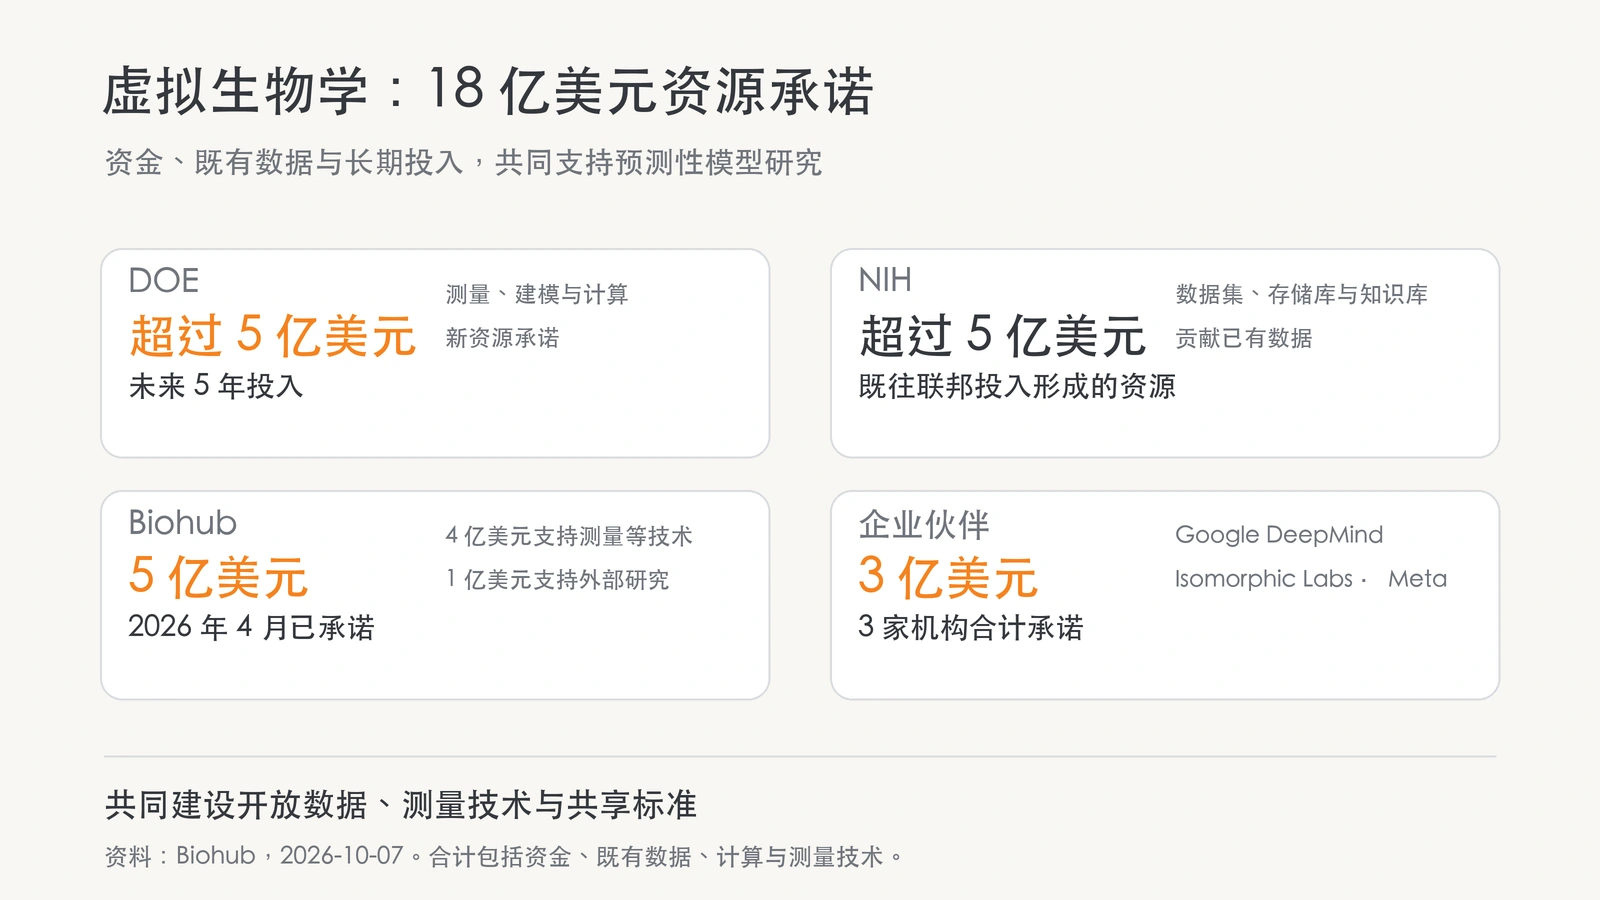
Task: Select the Isomorphic Labs label
Action: click(x=1264, y=579)
